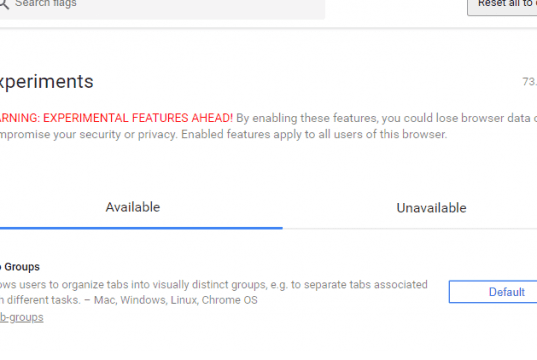Click the Reset all to default button
Viewport: 537px width, 360px height.
coord(502,4)
